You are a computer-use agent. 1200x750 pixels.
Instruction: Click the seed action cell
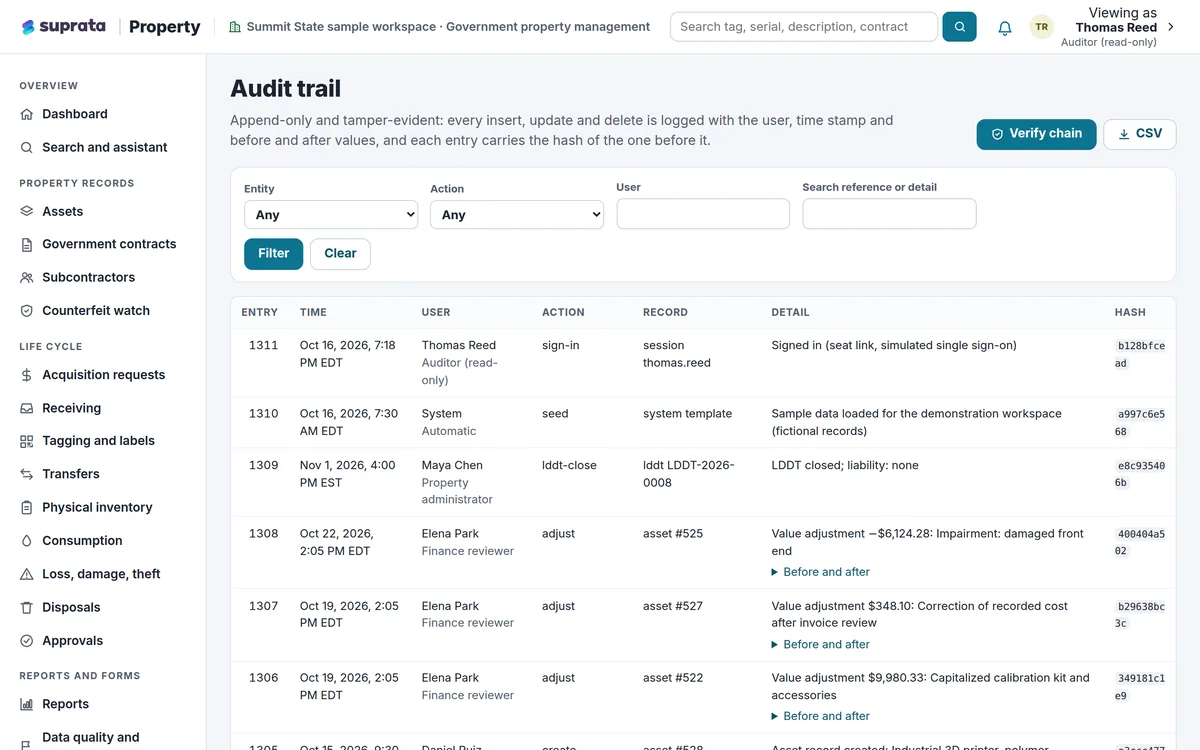tap(555, 413)
